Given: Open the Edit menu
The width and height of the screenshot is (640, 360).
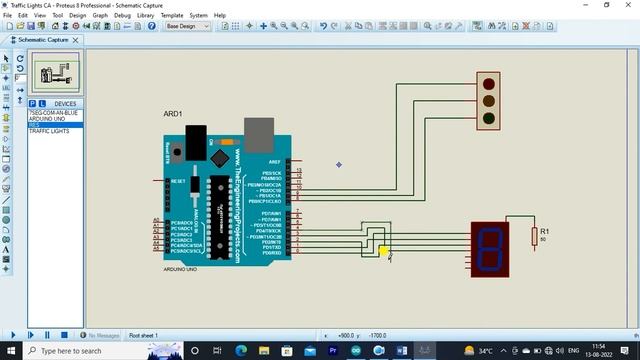Looking at the screenshot, I should click(x=23, y=15).
